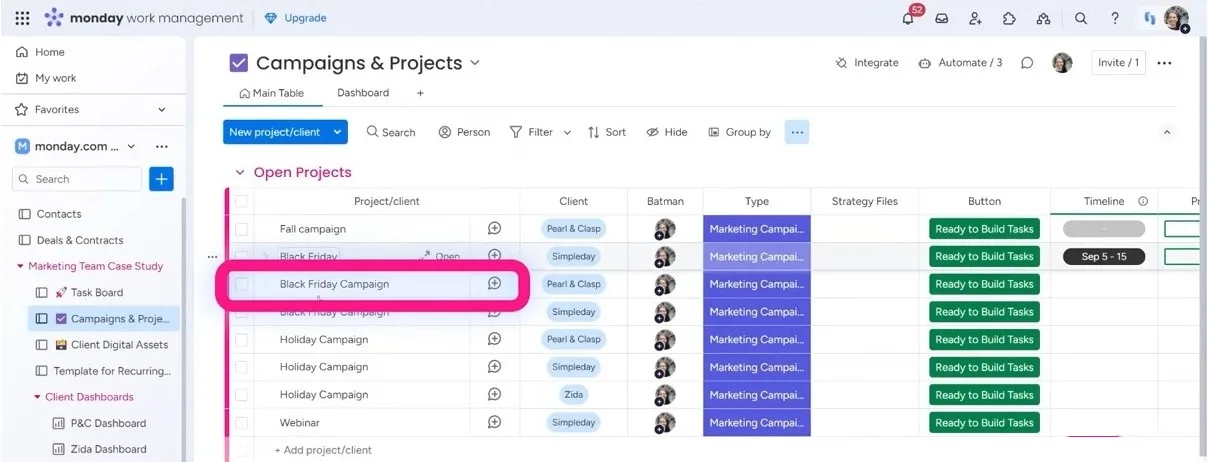Open the inbox tray icon
This screenshot has width=1208, height=462.
pyautogui.click(x=942, y=18)
